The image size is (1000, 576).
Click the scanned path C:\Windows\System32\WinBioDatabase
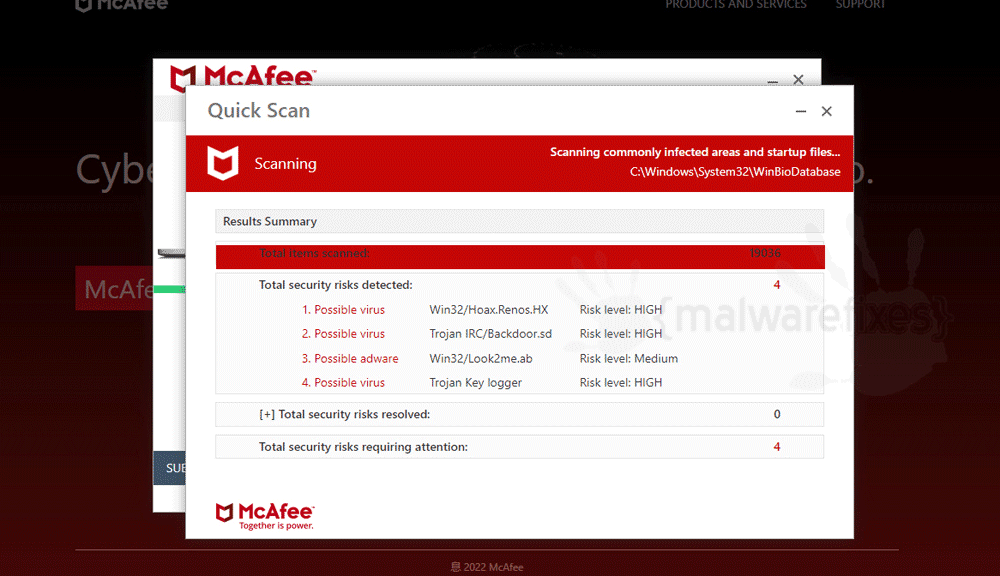point(735,172)
